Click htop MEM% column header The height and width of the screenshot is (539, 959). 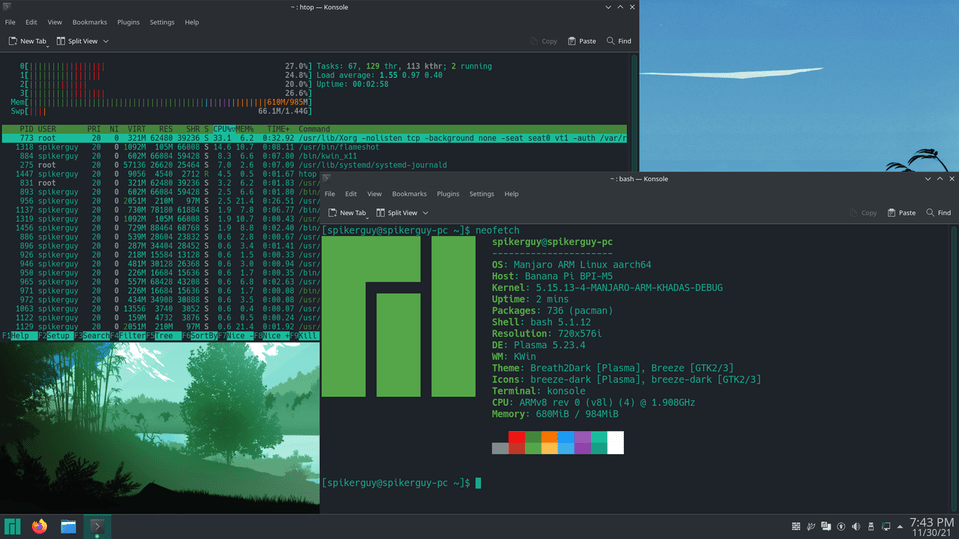click(245, 129)
